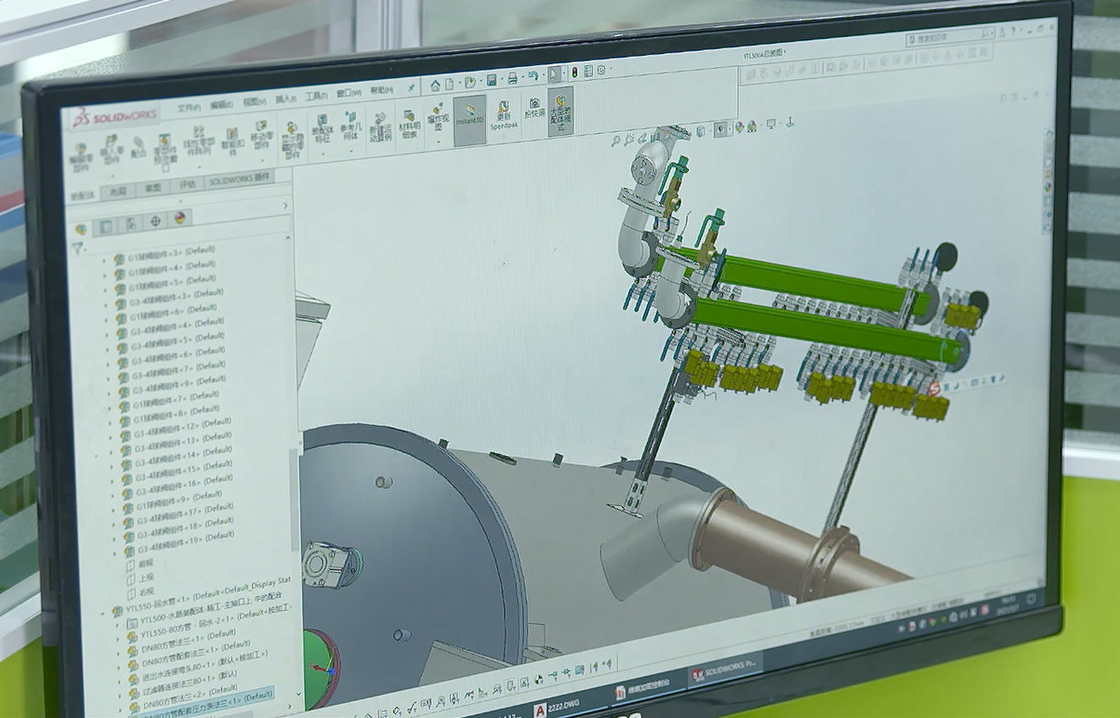The height and width of the screenshot is (718, 1120).
Task: Toggle the menu bar pin icon
Action: (x=412, y=88)
